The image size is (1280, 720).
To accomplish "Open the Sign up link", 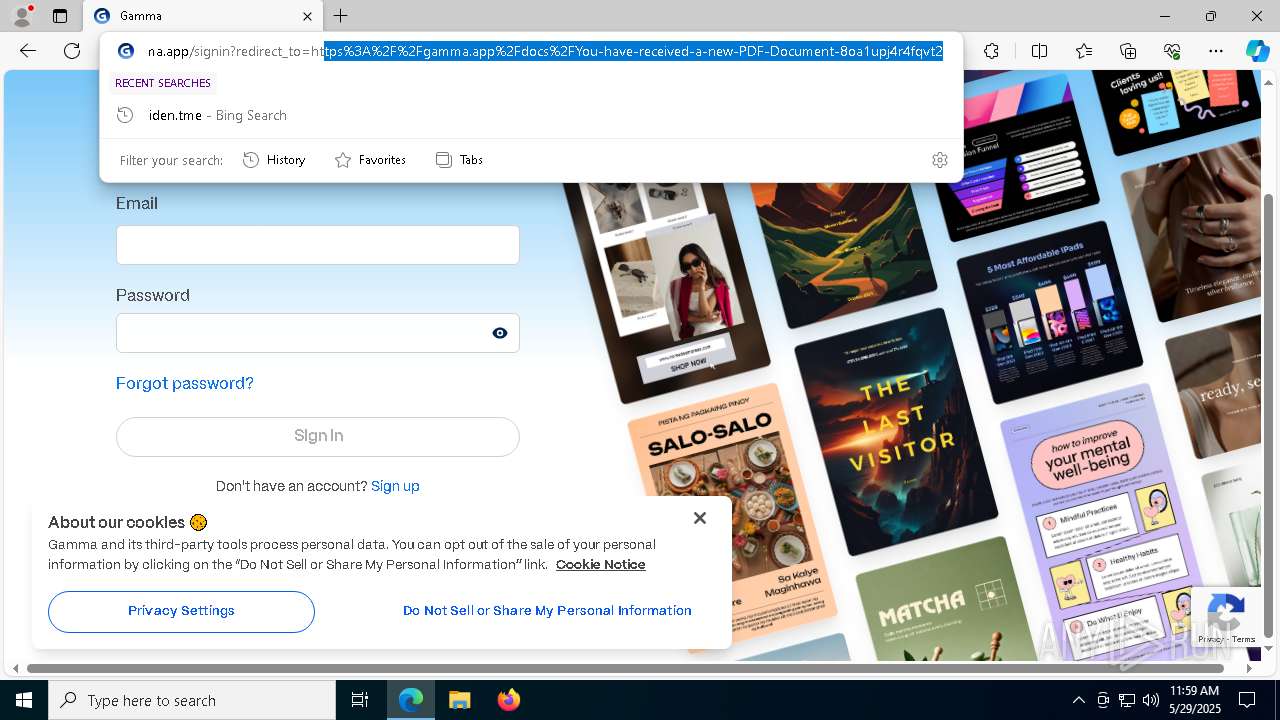I will point(395,486).
